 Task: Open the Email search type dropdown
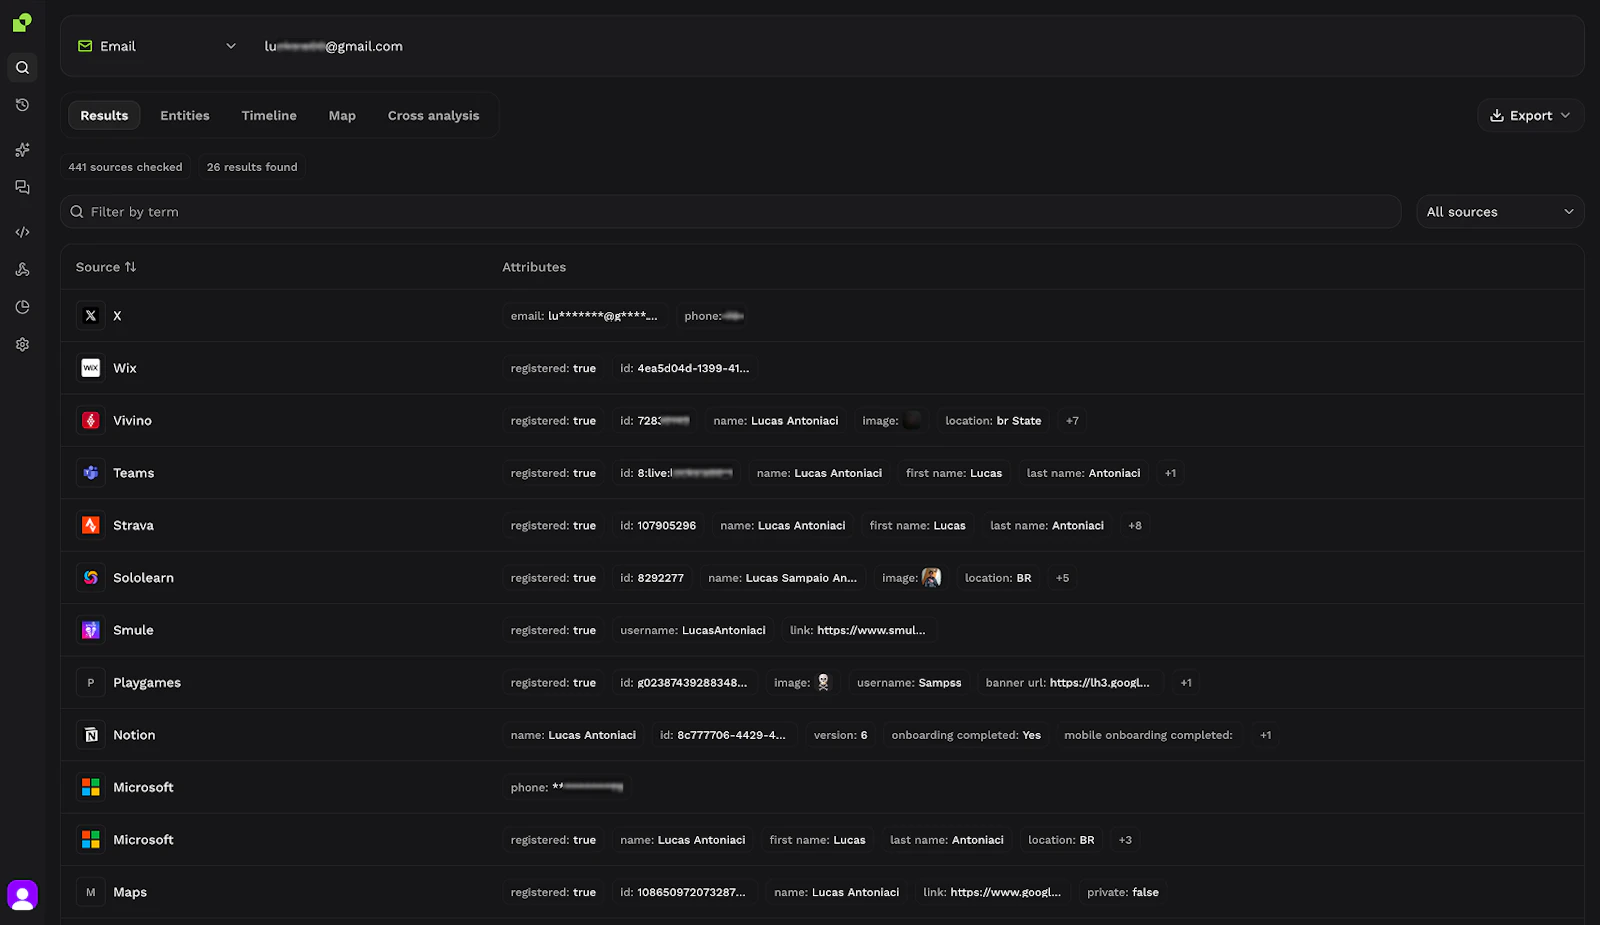coord(158,46)
